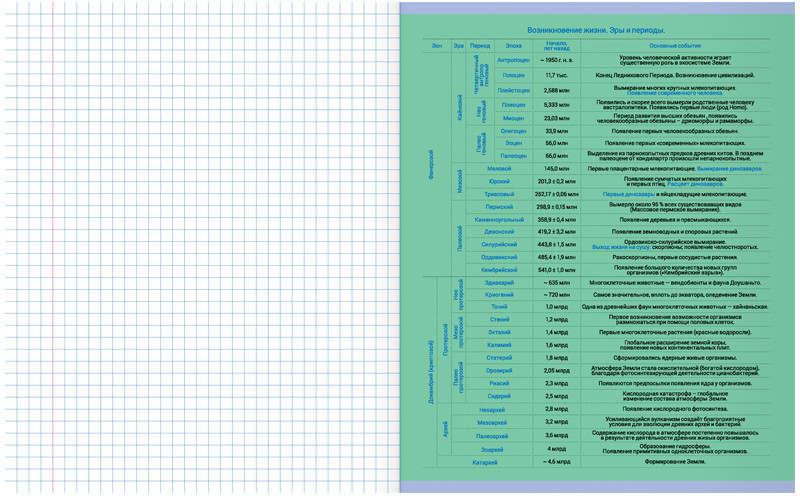Screen dimensions: 800x496
Task: Select the 'Голоцен' epoch cell
Action: point(513,75)
